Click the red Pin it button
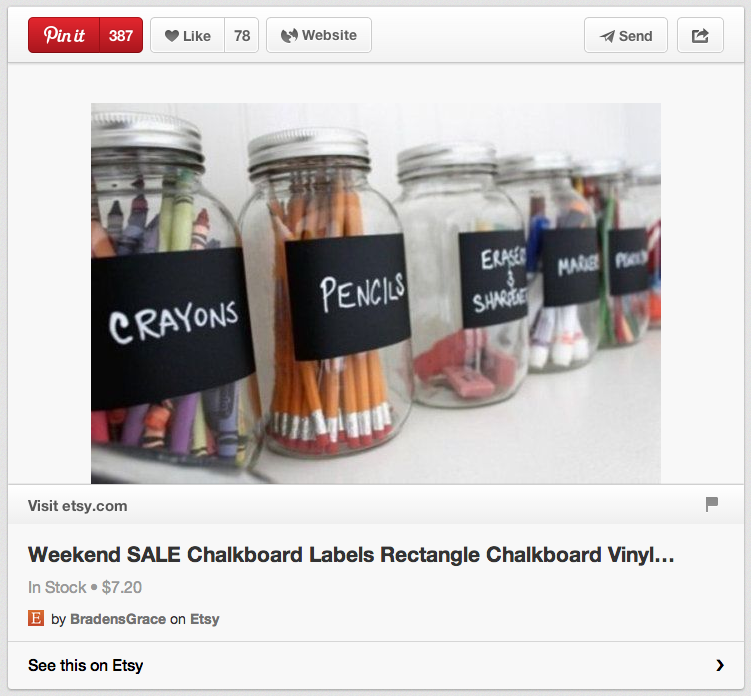Image resolution: width=751 pixels, height=696 pixels. click(x=64, y=35)
